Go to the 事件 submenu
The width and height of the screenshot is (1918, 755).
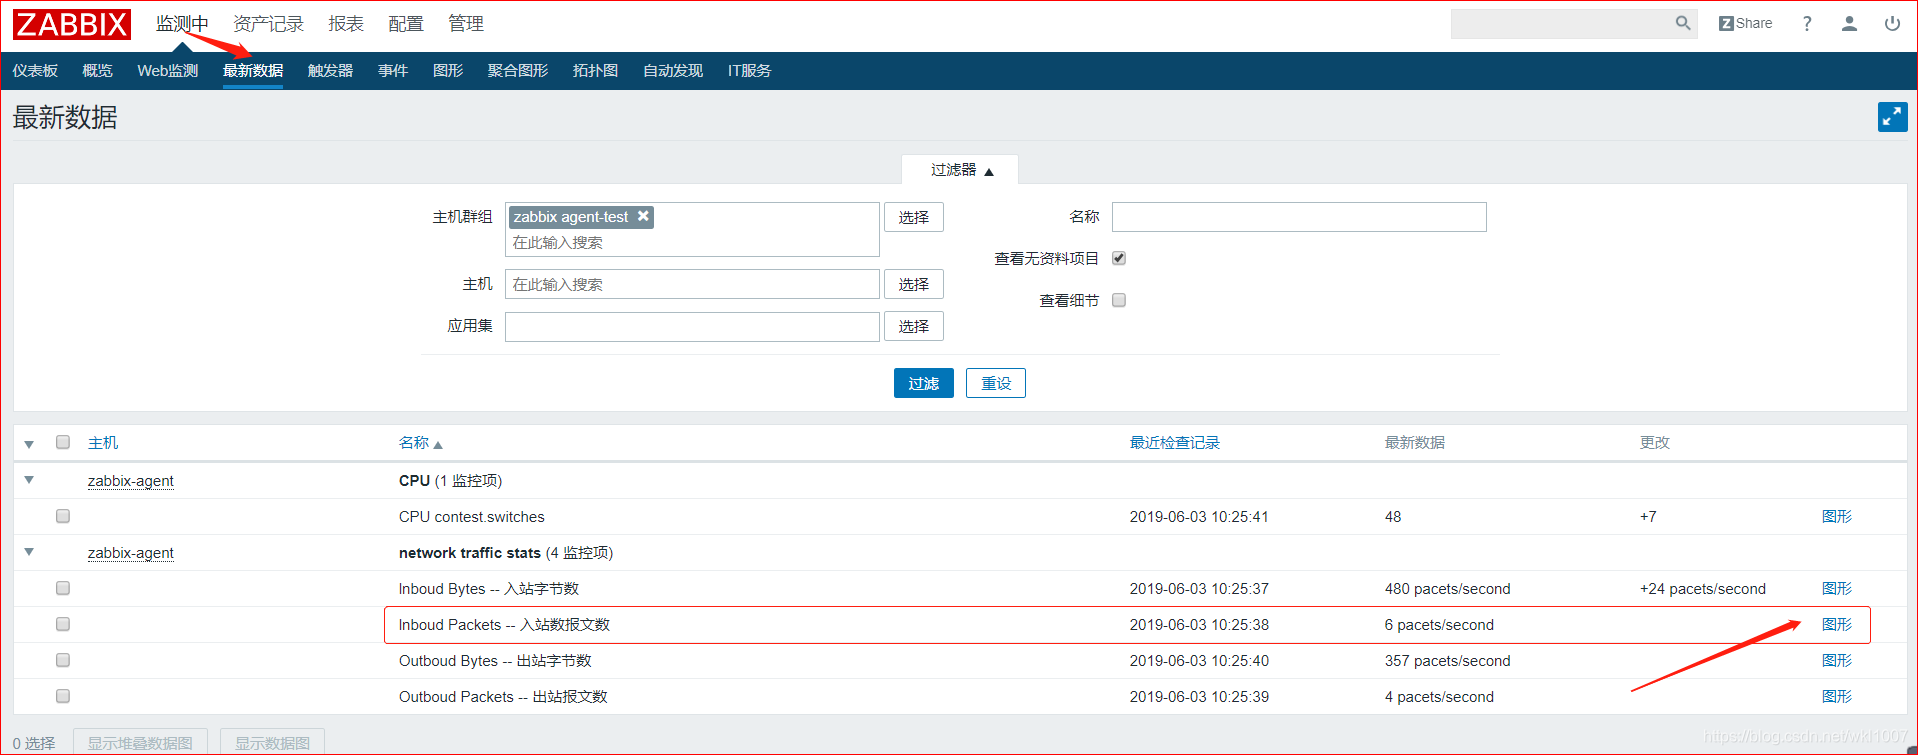[393, 71]
